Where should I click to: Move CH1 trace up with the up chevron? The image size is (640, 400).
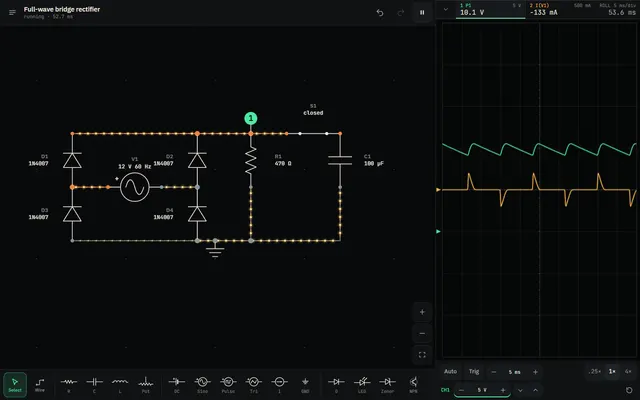[535, 391]
